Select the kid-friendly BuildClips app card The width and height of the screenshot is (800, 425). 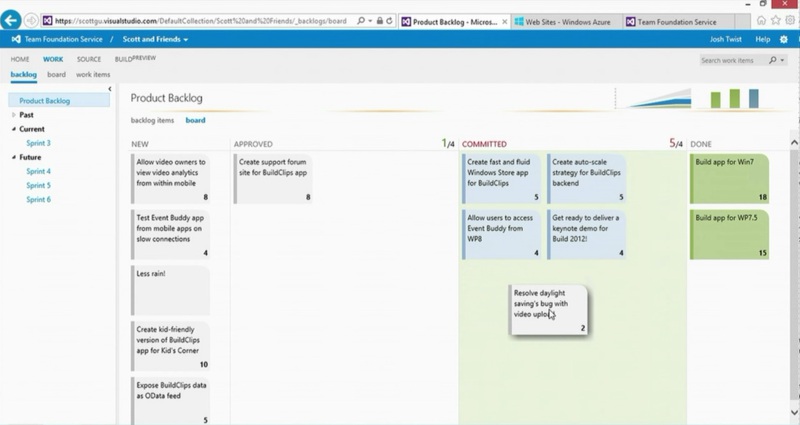(170, 346)
